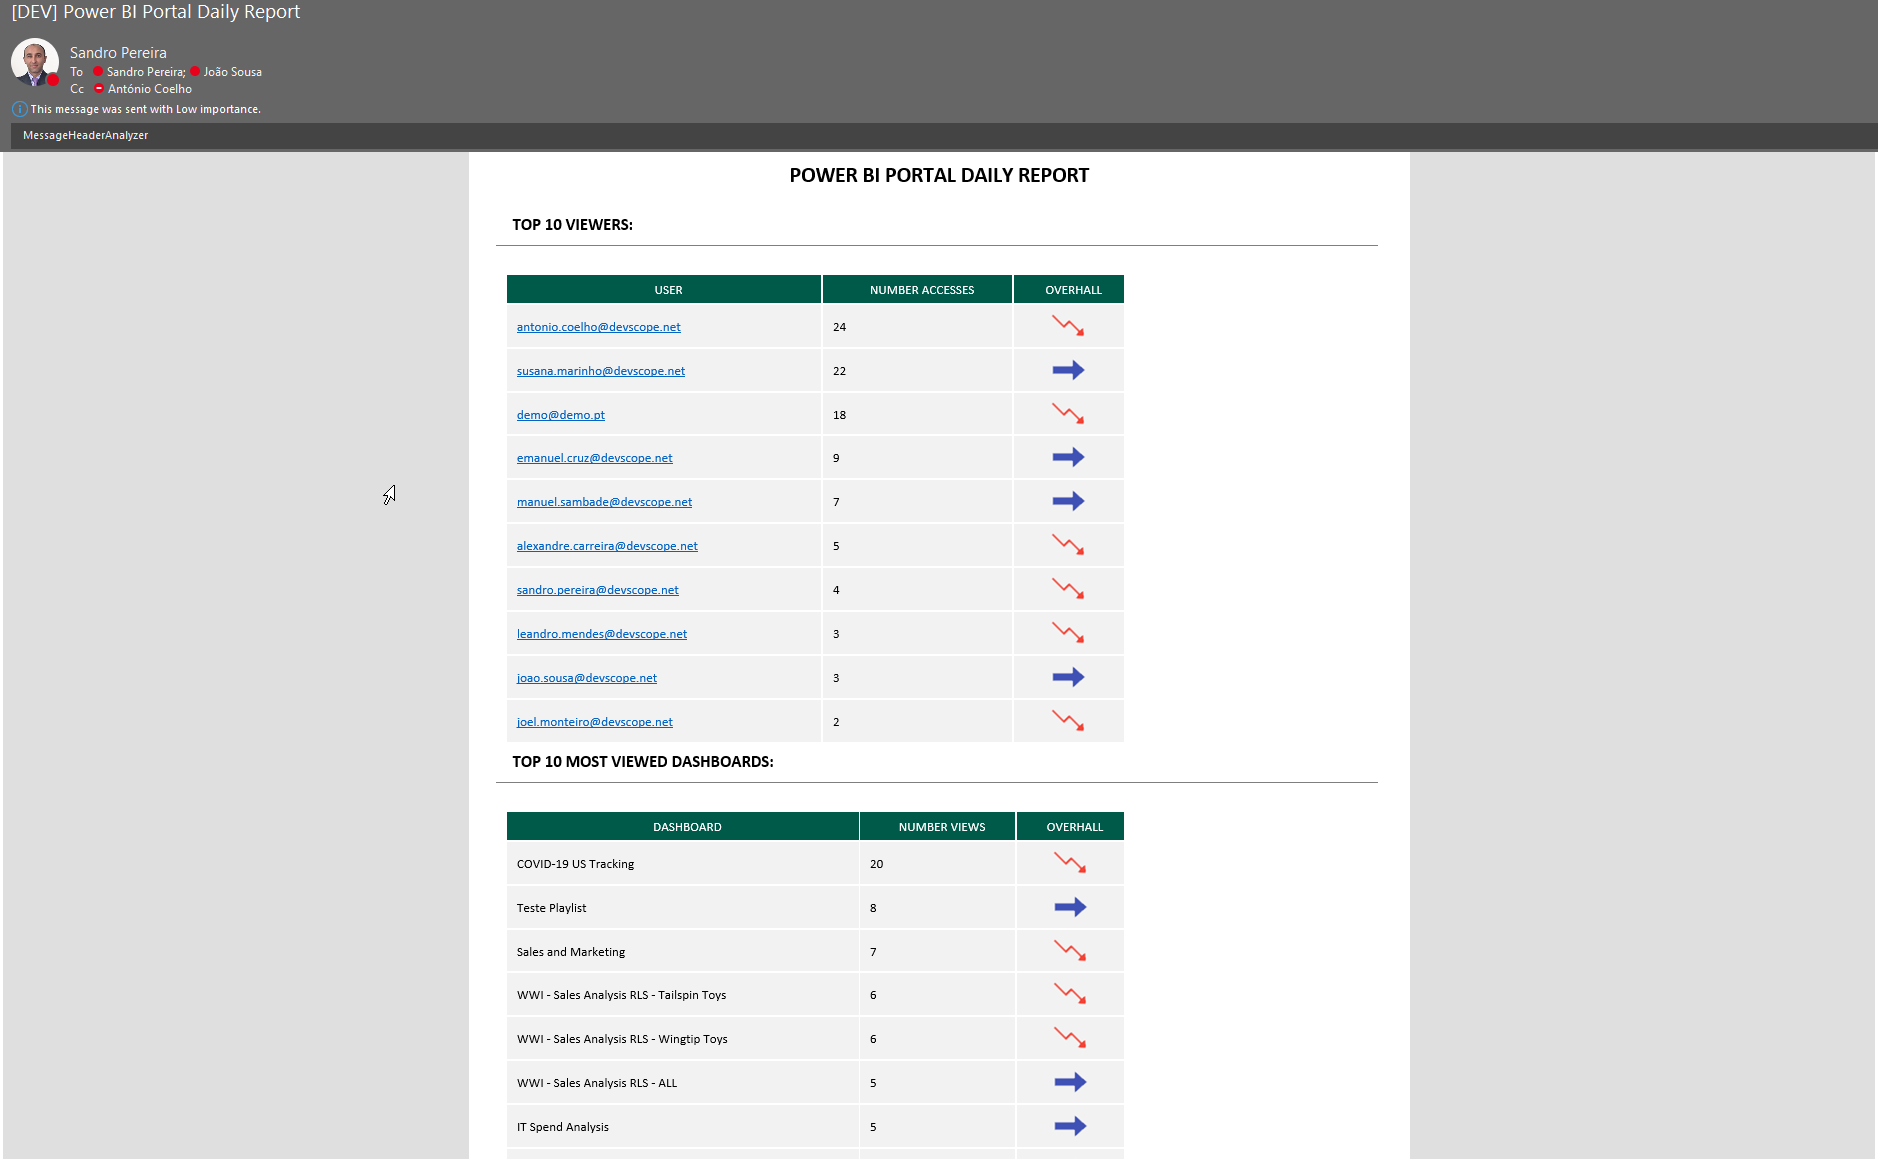1878x1159 pixels.
Task: Click the blue arrow icon for susana.marinho
Action: [x=1067, y=370]
